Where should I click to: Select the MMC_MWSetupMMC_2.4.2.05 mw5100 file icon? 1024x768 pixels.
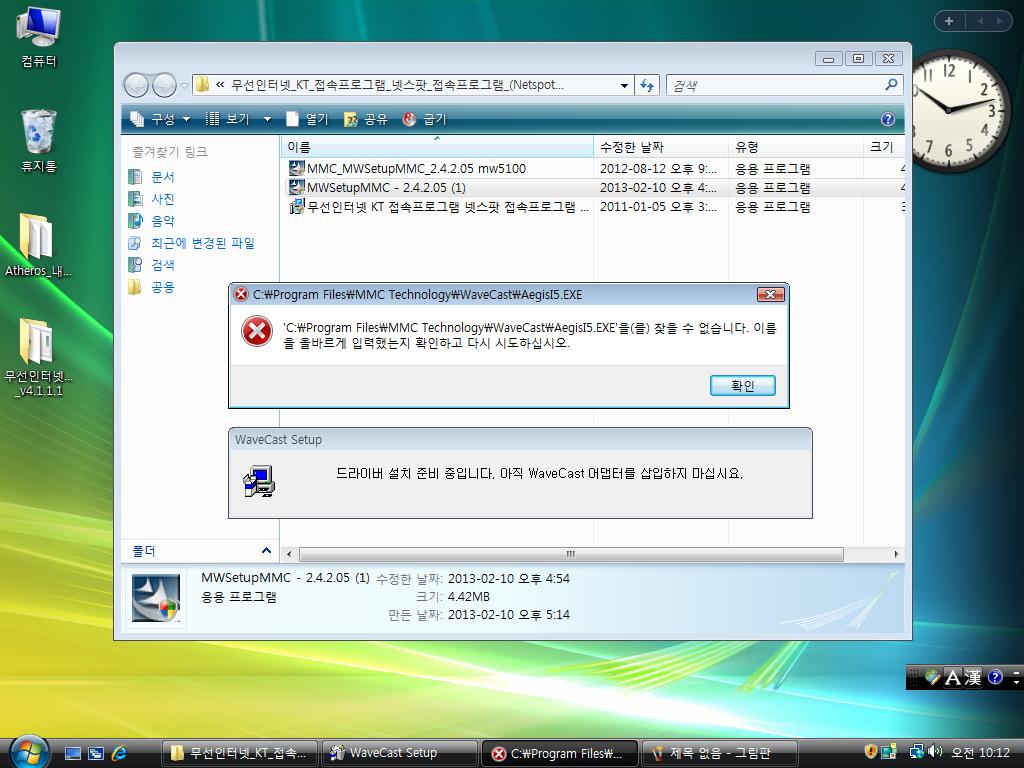point(296,168)
